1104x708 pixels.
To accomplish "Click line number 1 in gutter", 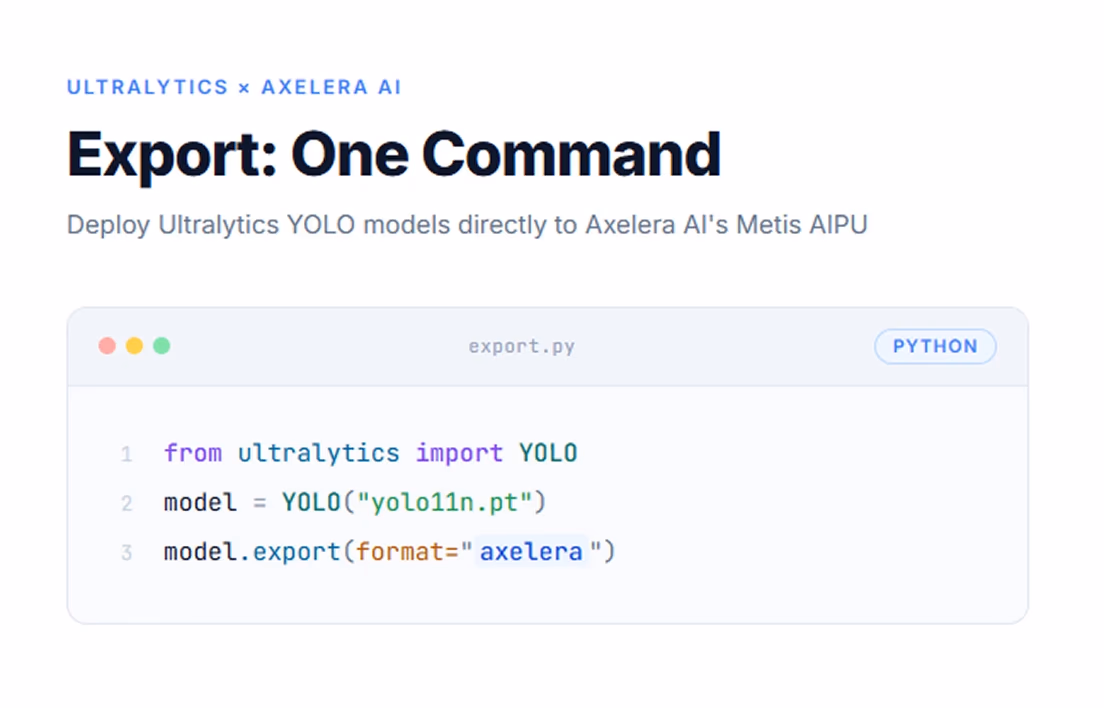I will (127, 454).
